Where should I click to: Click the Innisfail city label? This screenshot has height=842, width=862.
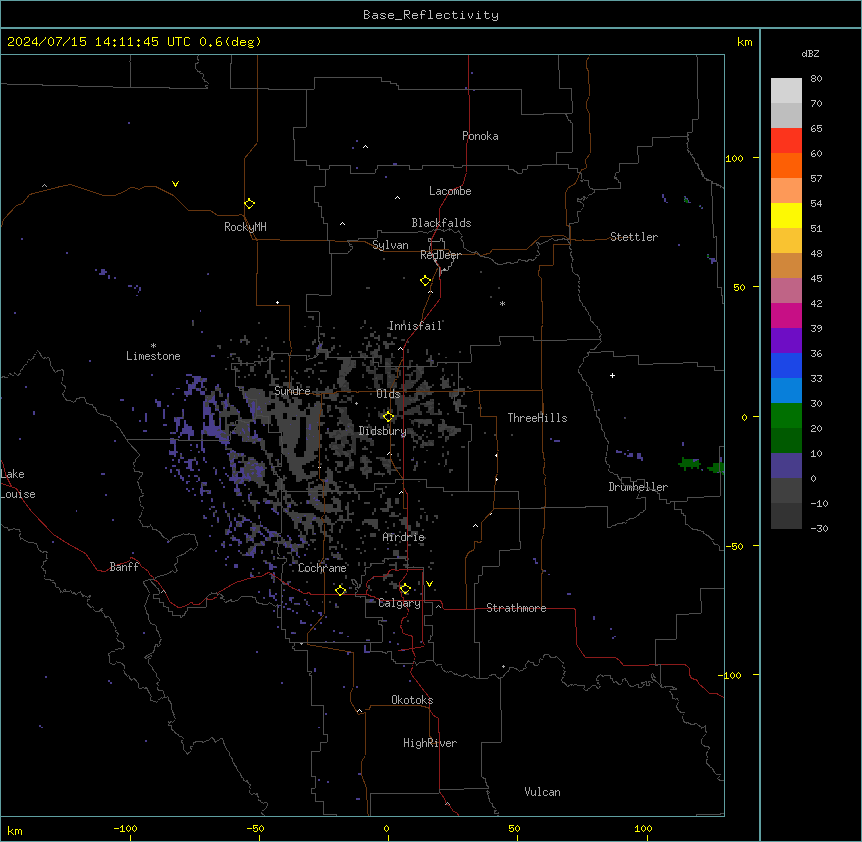point(415,326)
